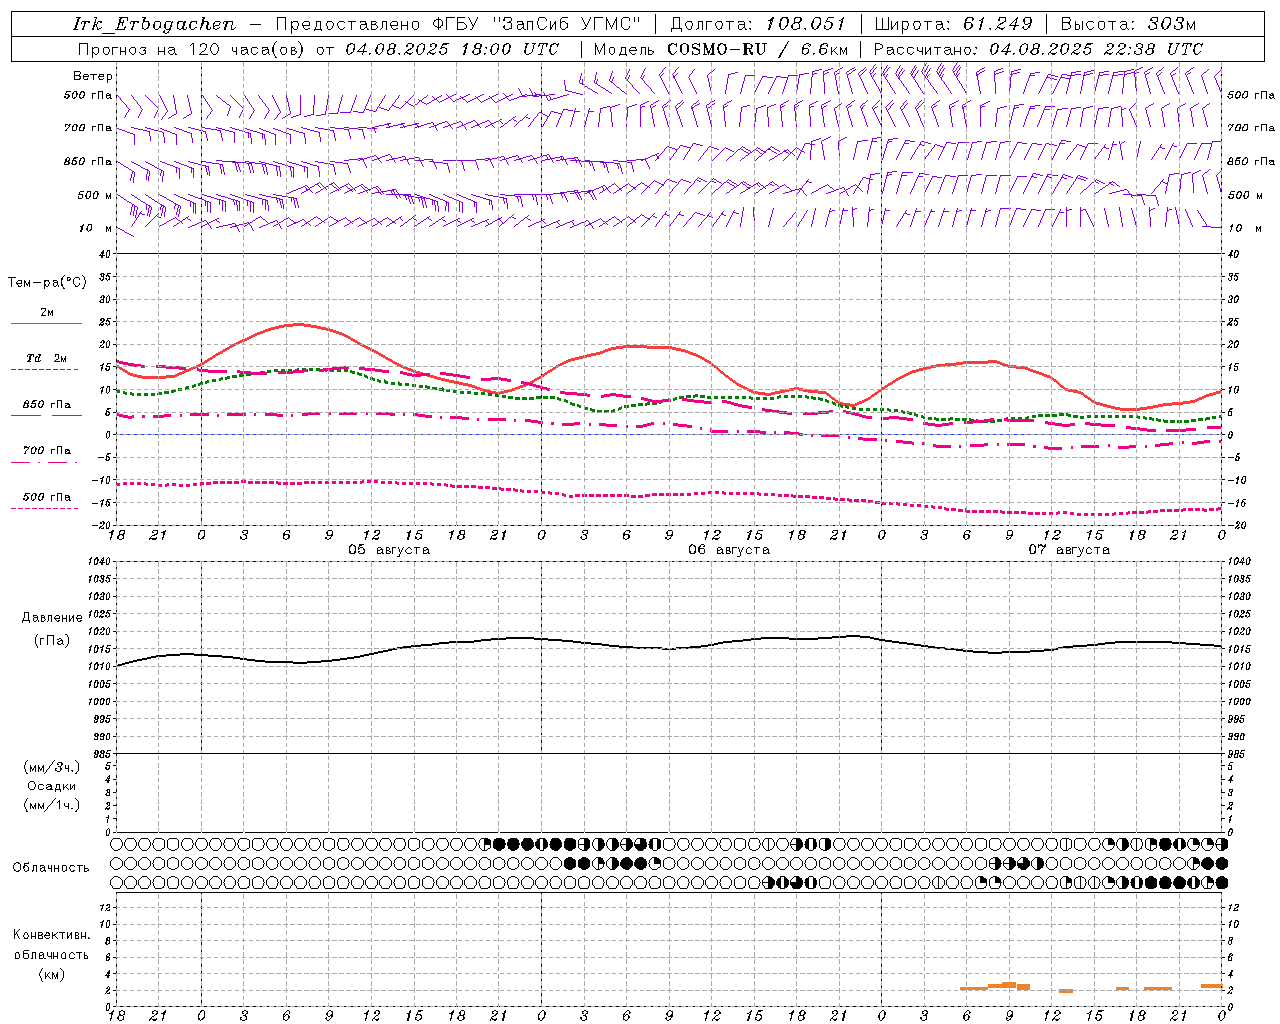Click the 500 м wind level label on the left
The height and width of the screenshot is (1024, 1280).
(95, 195)
